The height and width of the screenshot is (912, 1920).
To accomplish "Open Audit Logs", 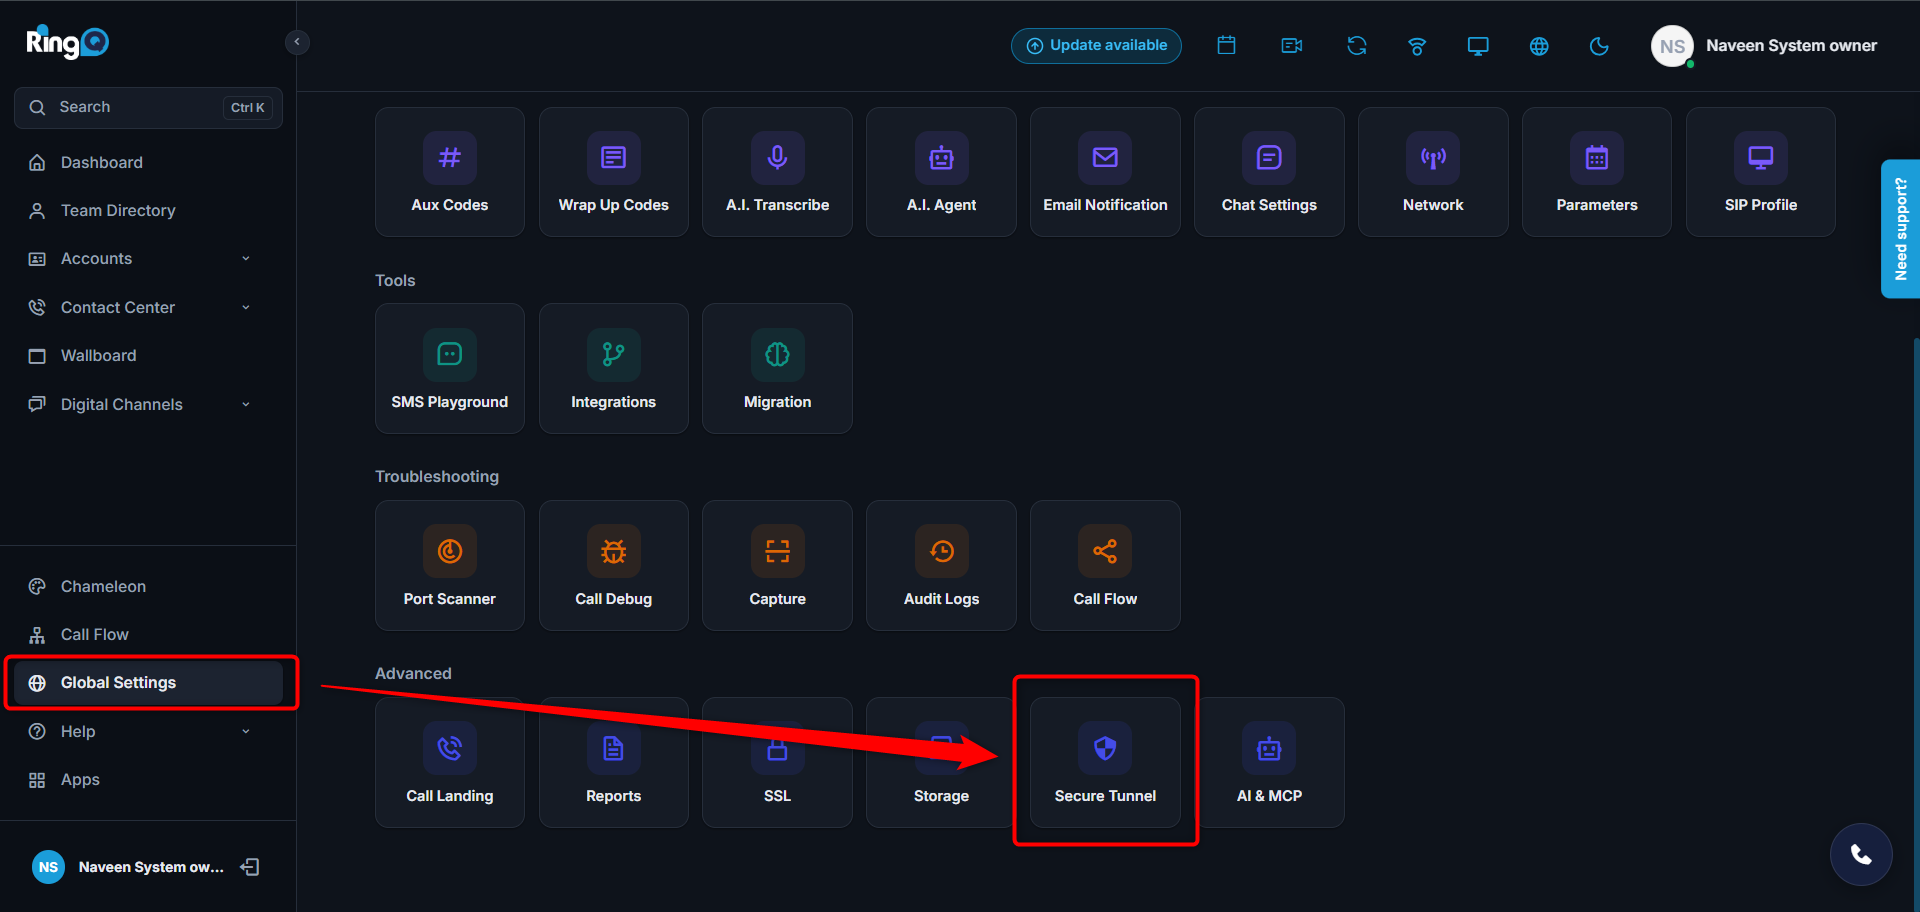I will 941,566.
